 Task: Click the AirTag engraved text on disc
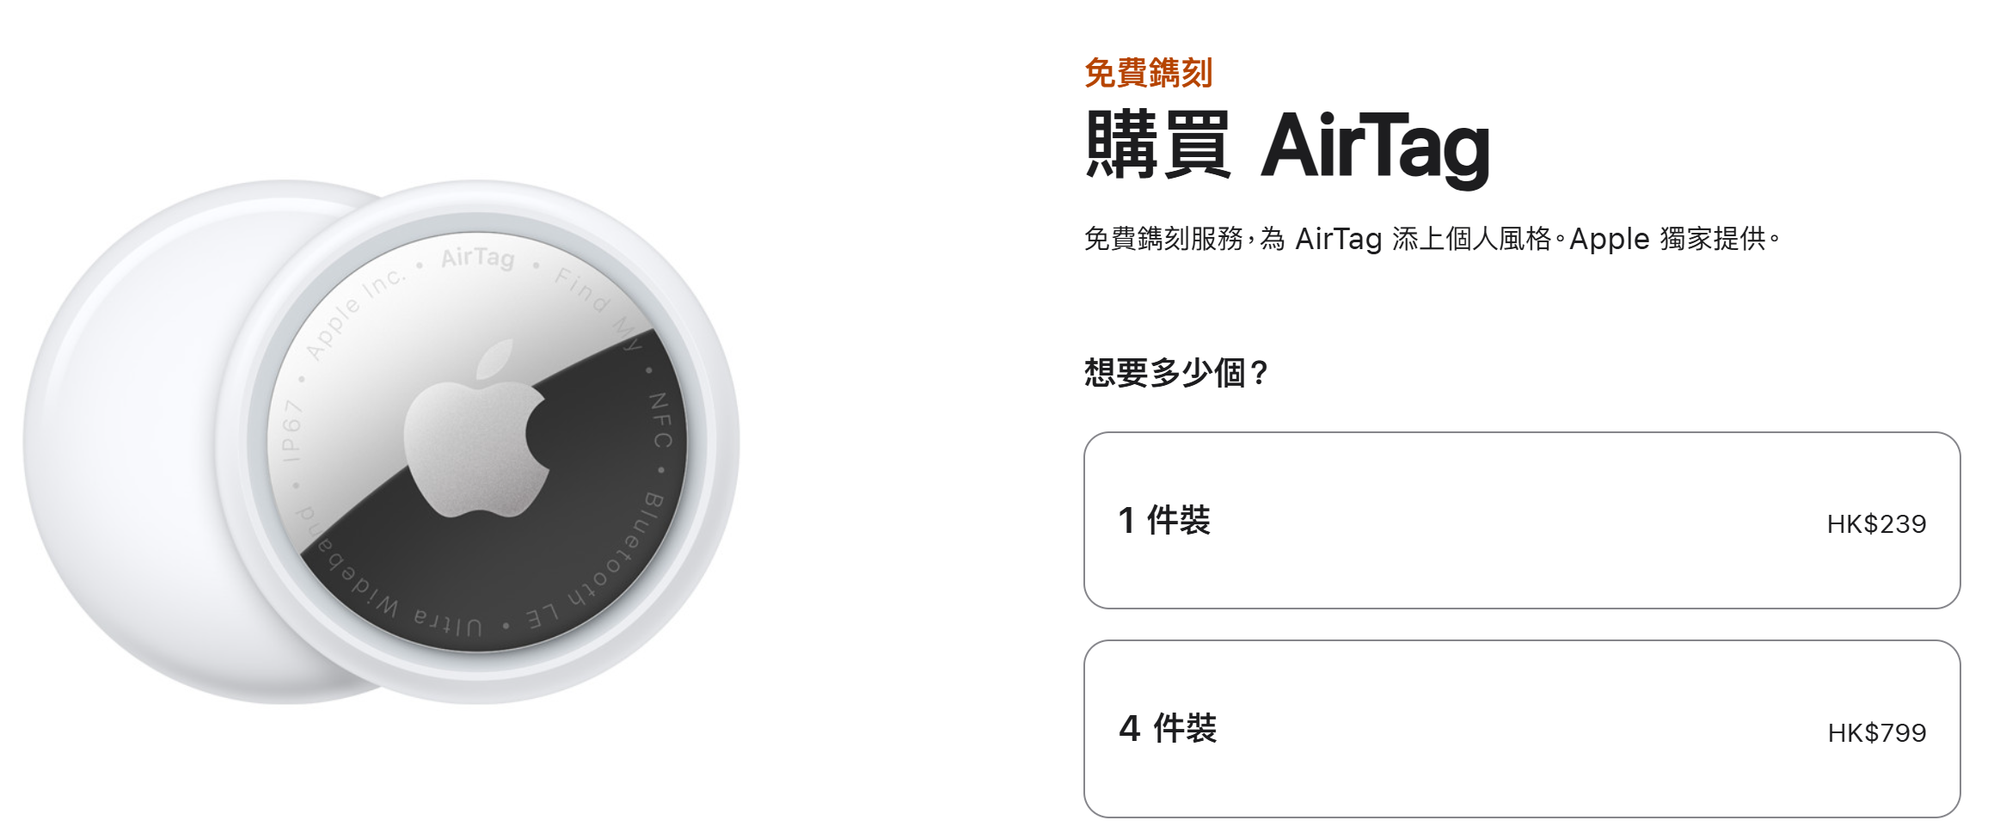(x=478, y=257)
